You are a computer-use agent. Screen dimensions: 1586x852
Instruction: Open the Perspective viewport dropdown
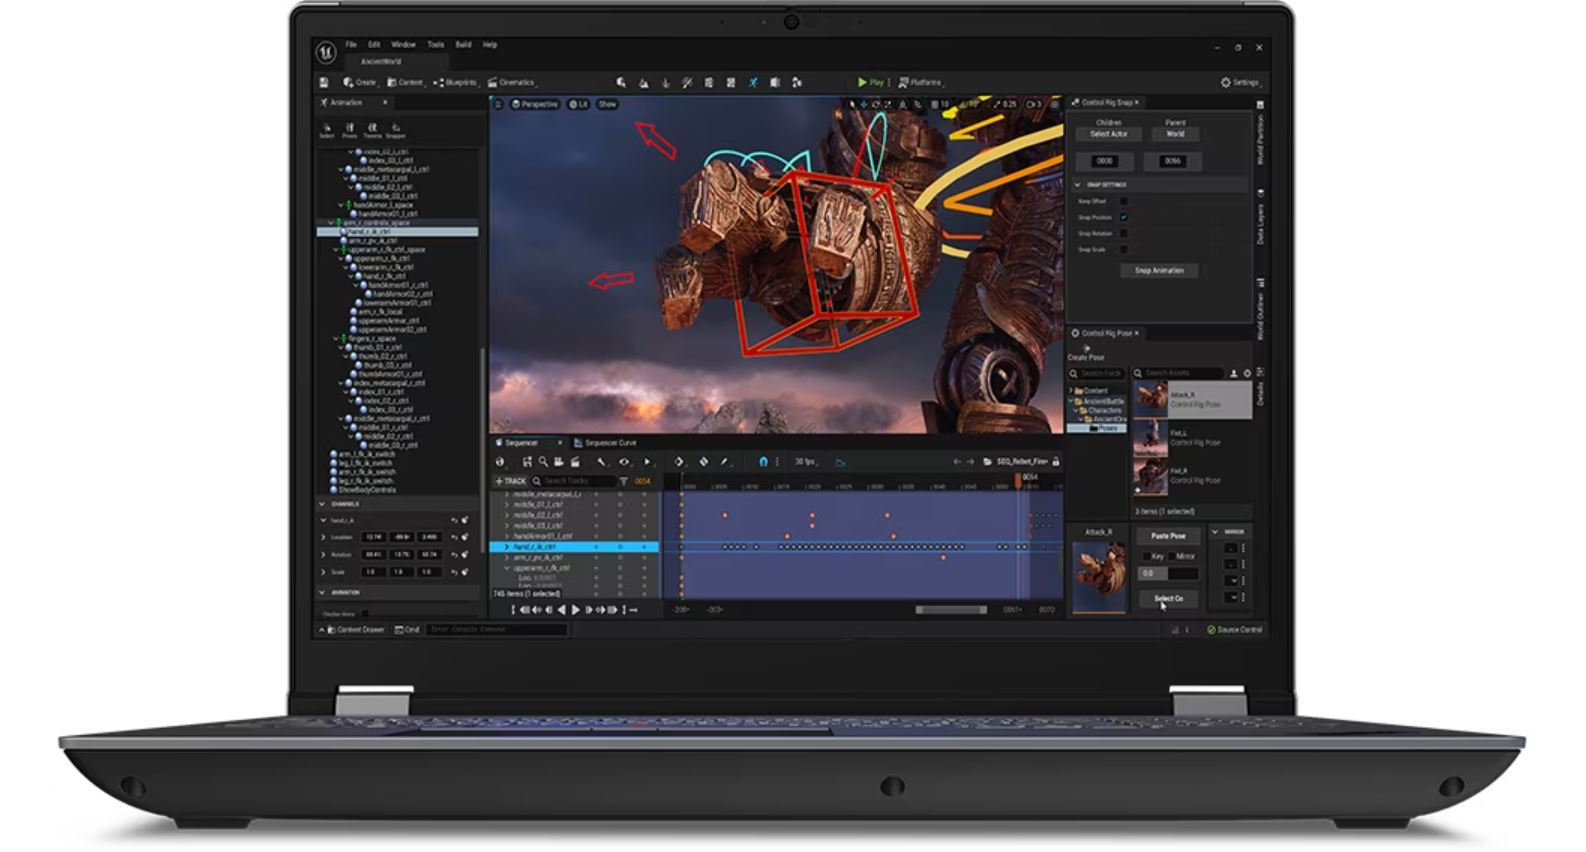tap(535, 104)
